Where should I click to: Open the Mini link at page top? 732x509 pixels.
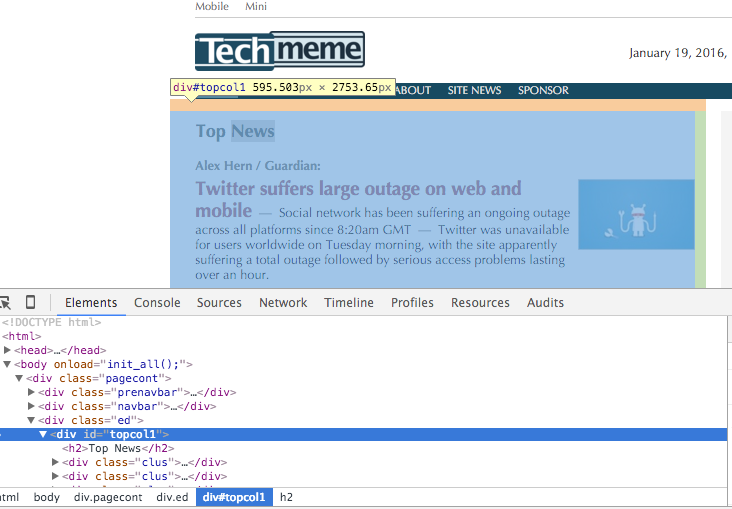(x=256, y=6)
